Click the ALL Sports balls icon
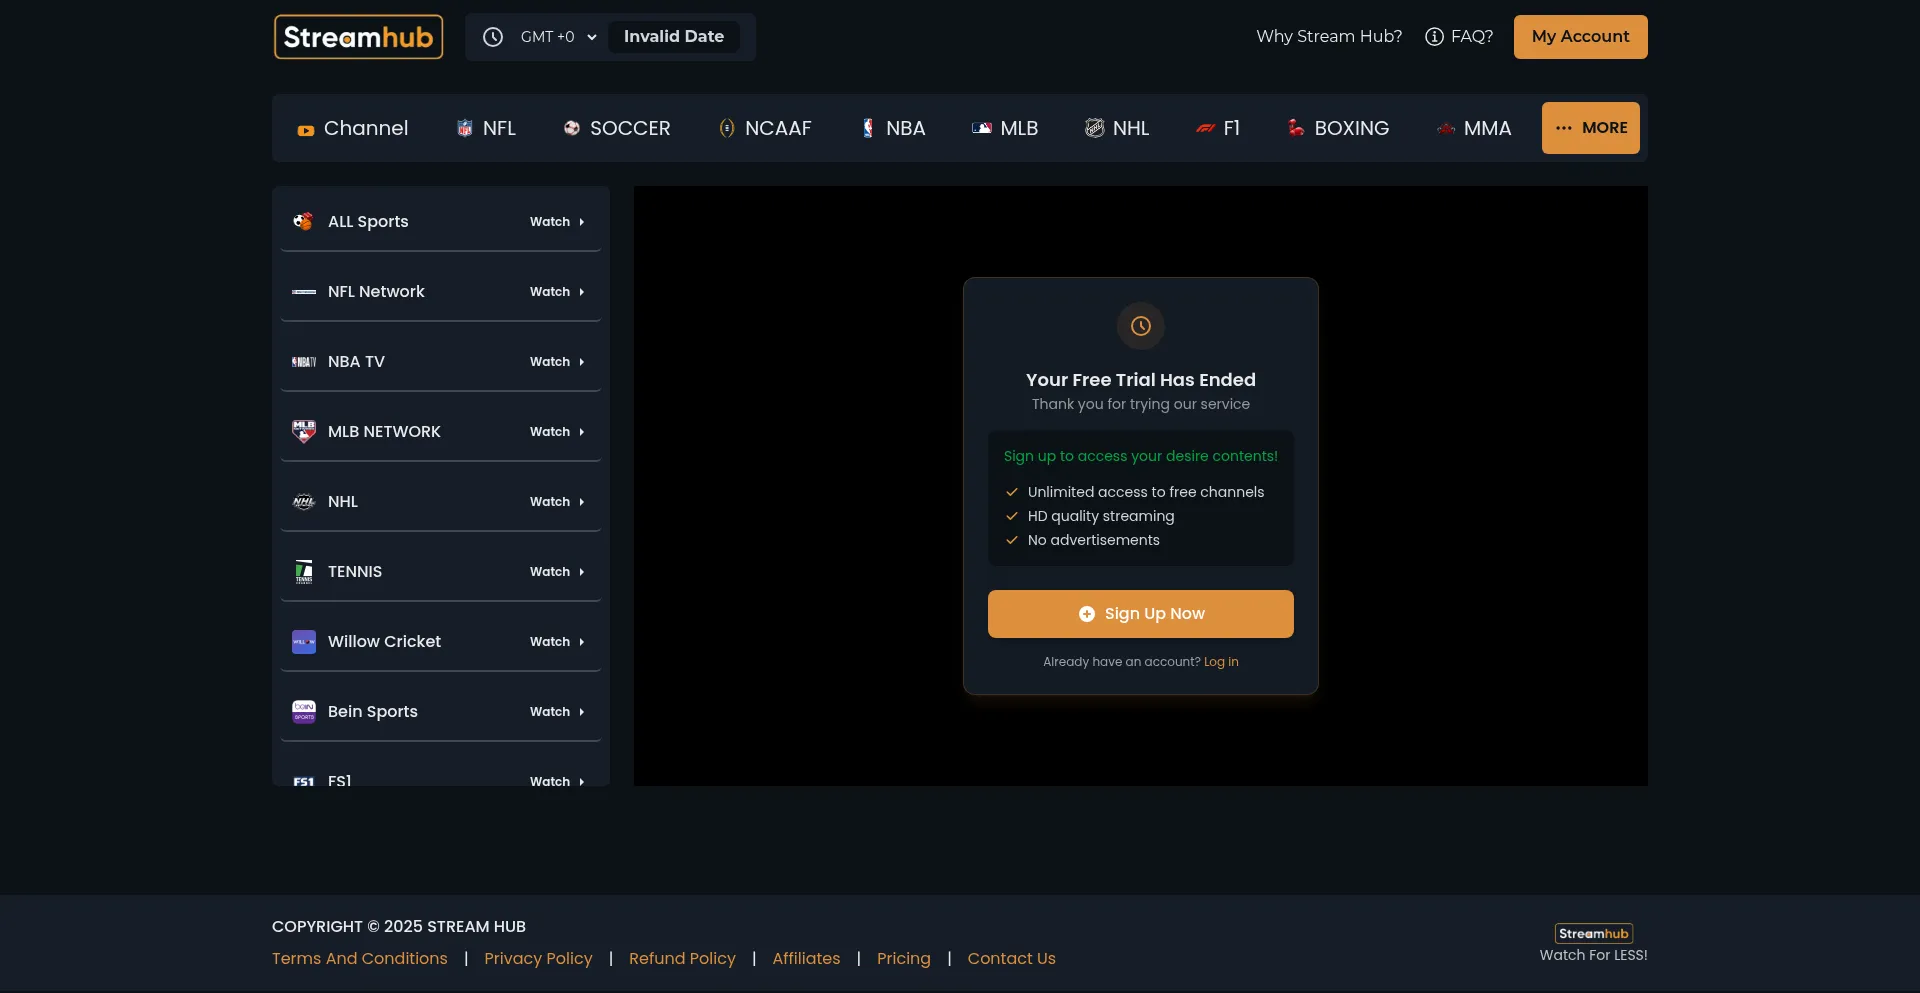This screenshot has width=1920, height=993. click(x=303, y=221)
